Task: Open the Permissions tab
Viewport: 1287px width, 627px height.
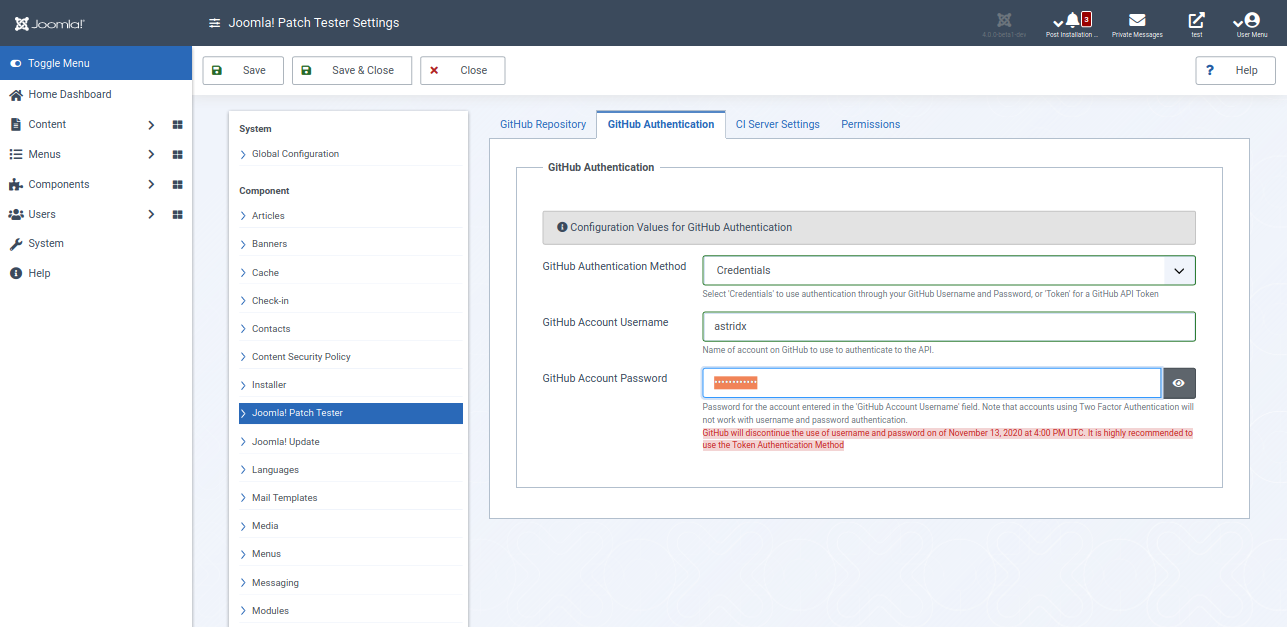Action: point(871,124)
